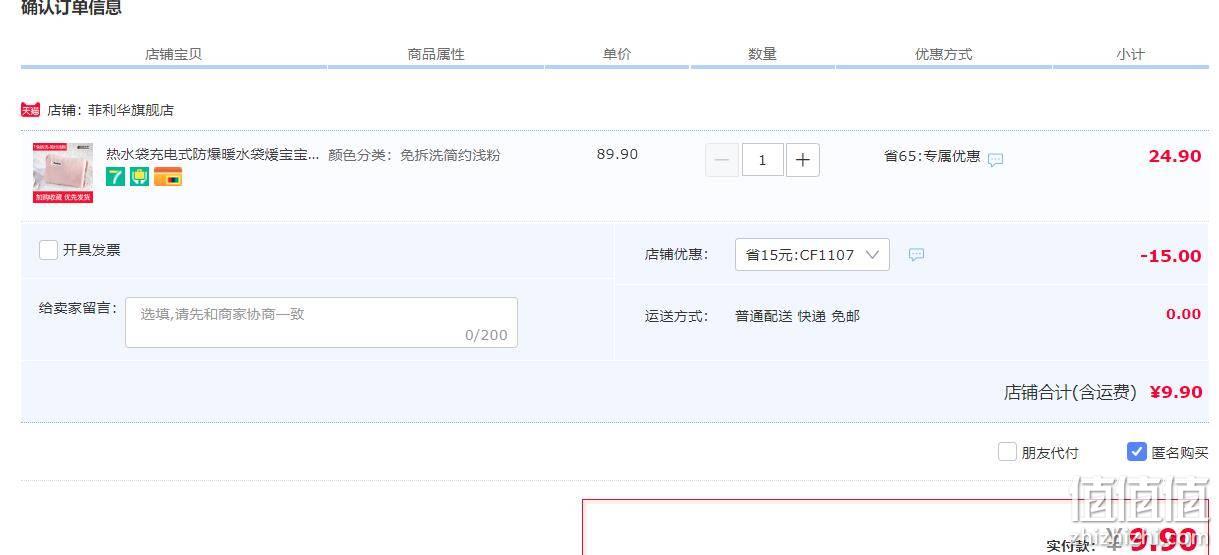The image size is (1219, 555).
Task: Click the info bubble next to 专属优惠
Action: pyautogui.click(x=995, y=159)
